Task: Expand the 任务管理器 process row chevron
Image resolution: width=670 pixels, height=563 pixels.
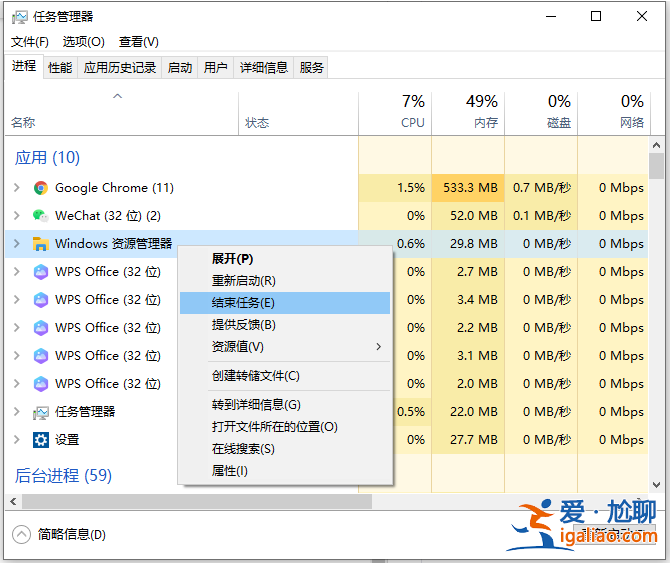Action: point(17,411)
